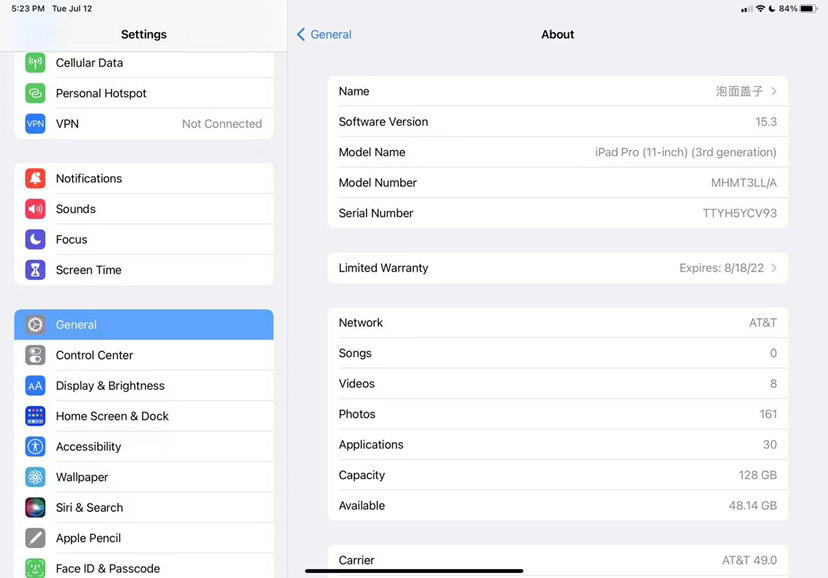This screenshot has width=828, height=578.
Task: Tap the Wi-Fi status icon in status bar
Action: pos(760,8)
